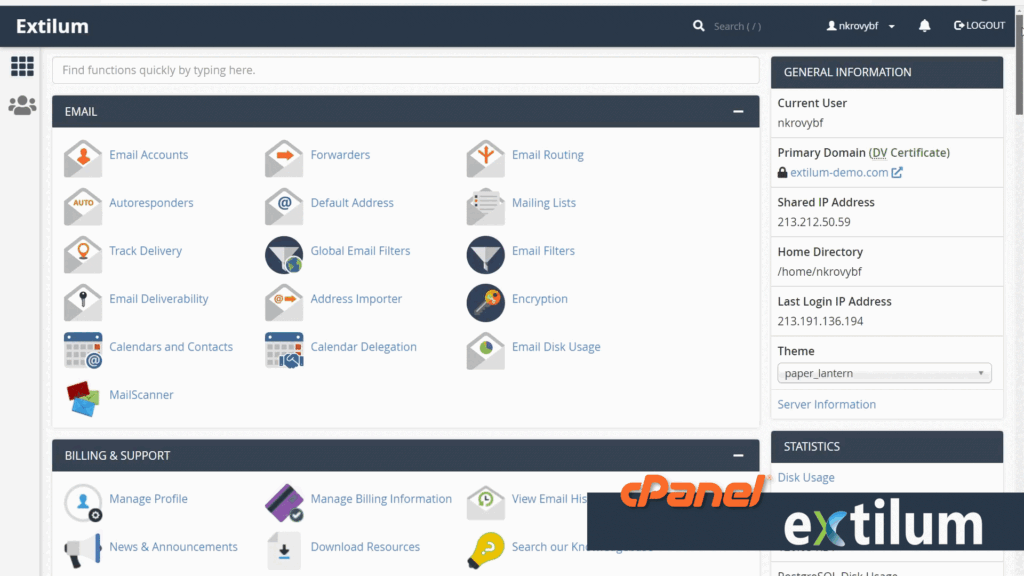1024x576 pixels.
Task: Open the Autoresponders tool
Action: coord(150,203)
